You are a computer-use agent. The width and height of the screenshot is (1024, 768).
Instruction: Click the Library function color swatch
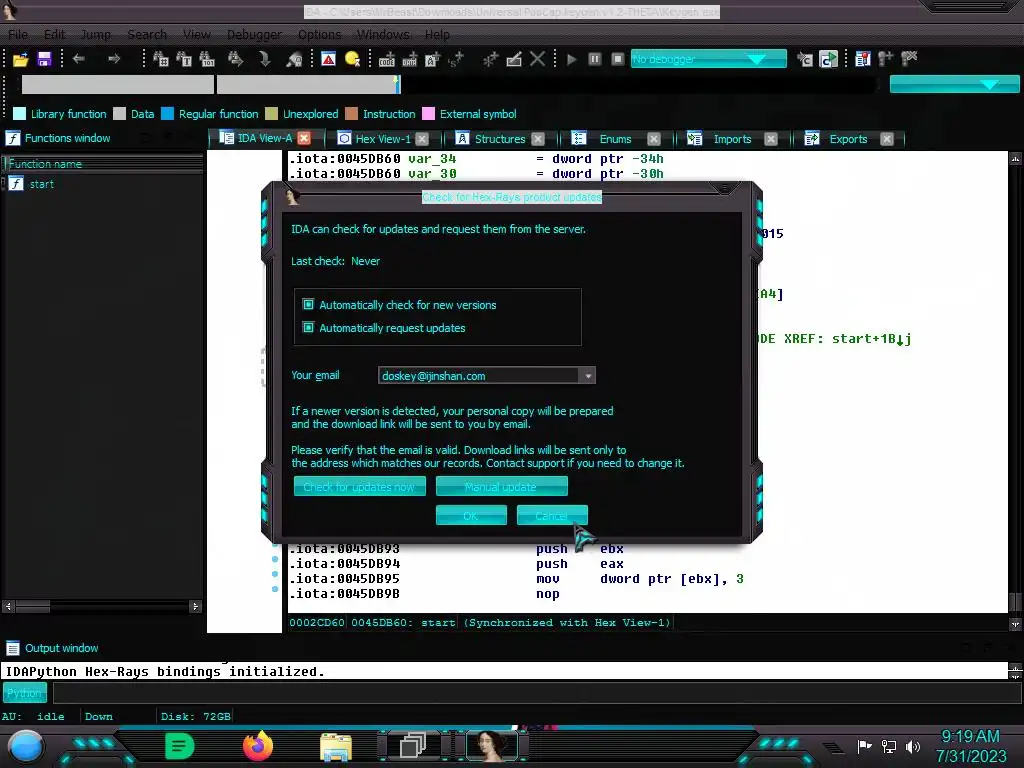click(x=20, y=114)
